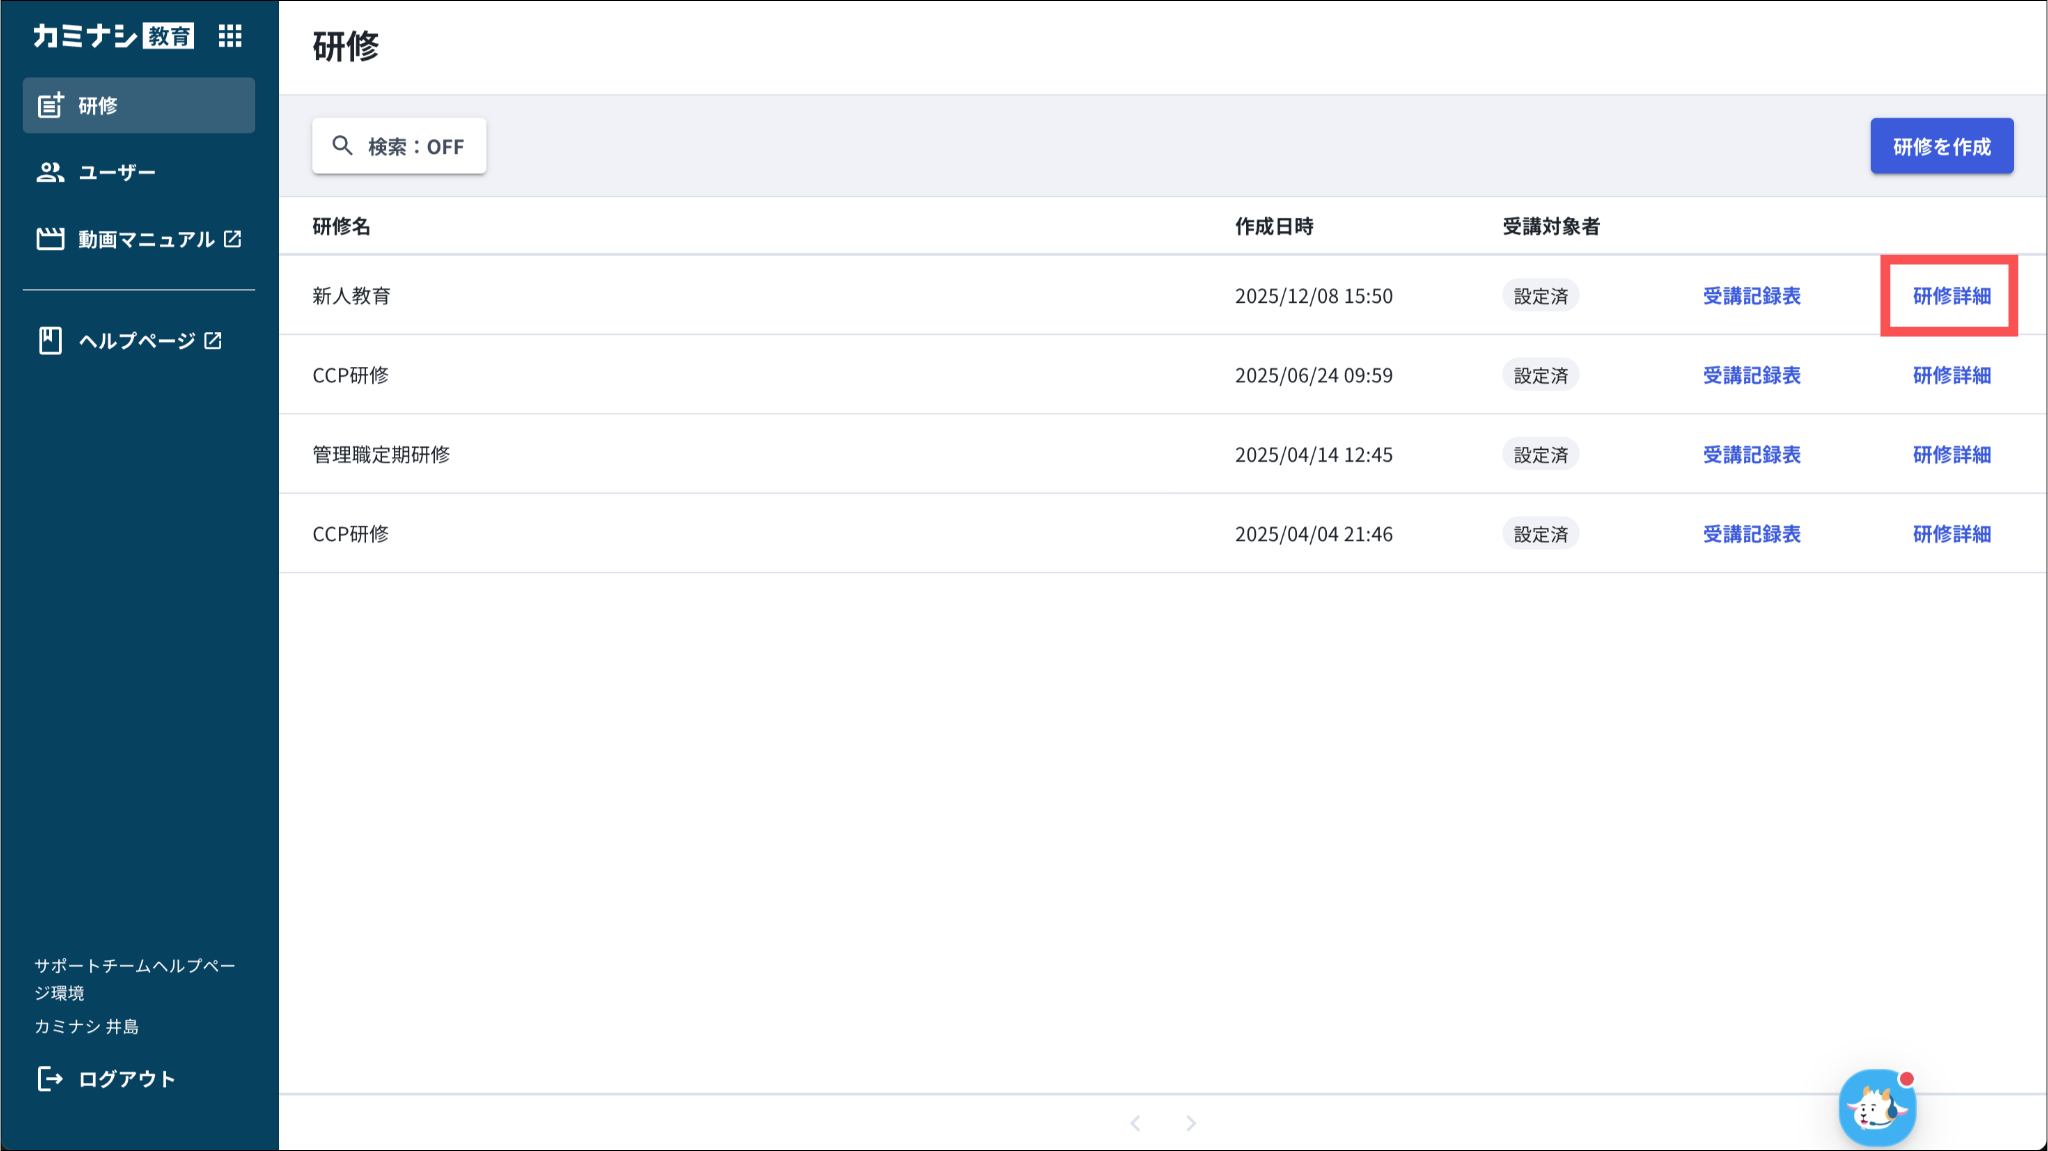Open 研修詳細 for 管理職定期研修

coord(1951,455)
